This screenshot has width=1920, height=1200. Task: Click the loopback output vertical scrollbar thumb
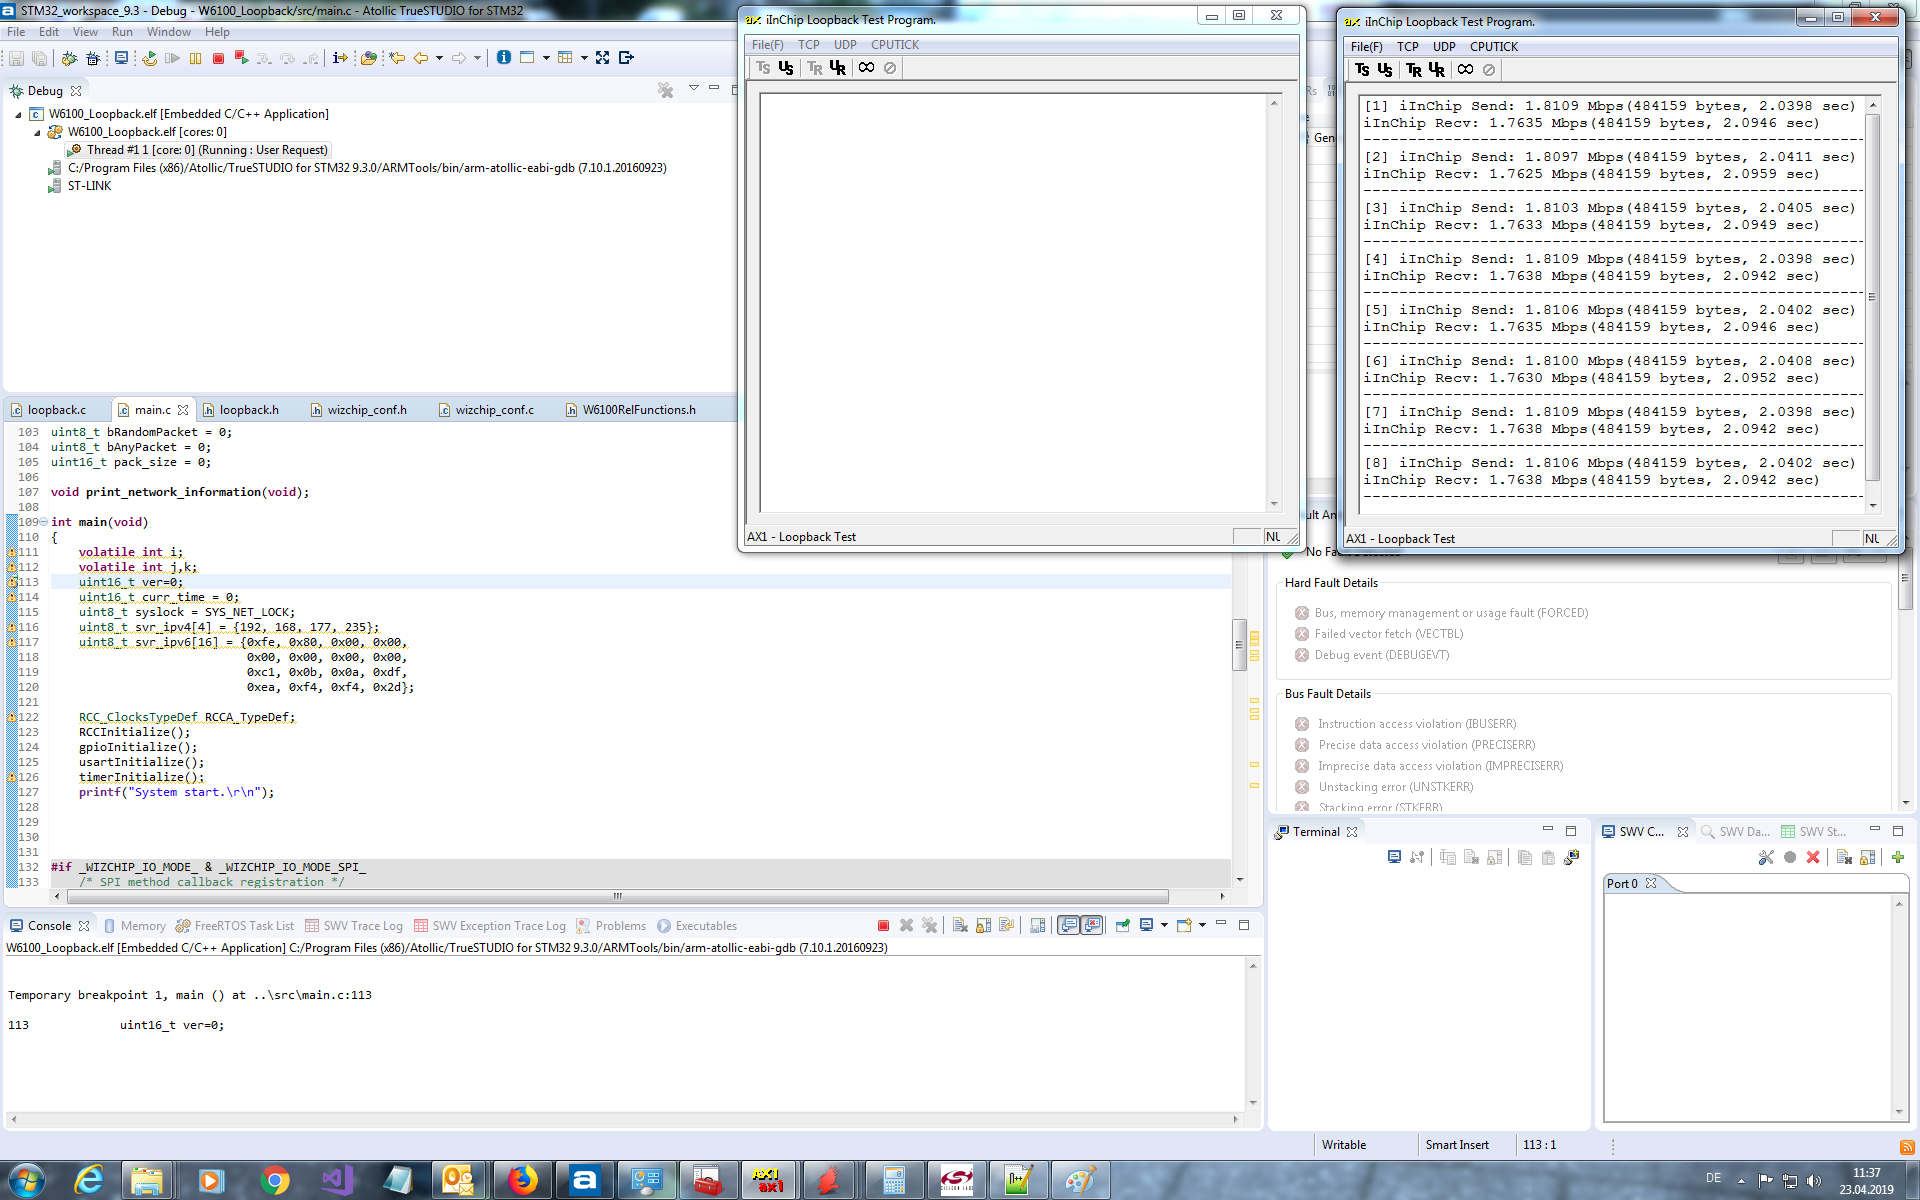coord(1872,297)
